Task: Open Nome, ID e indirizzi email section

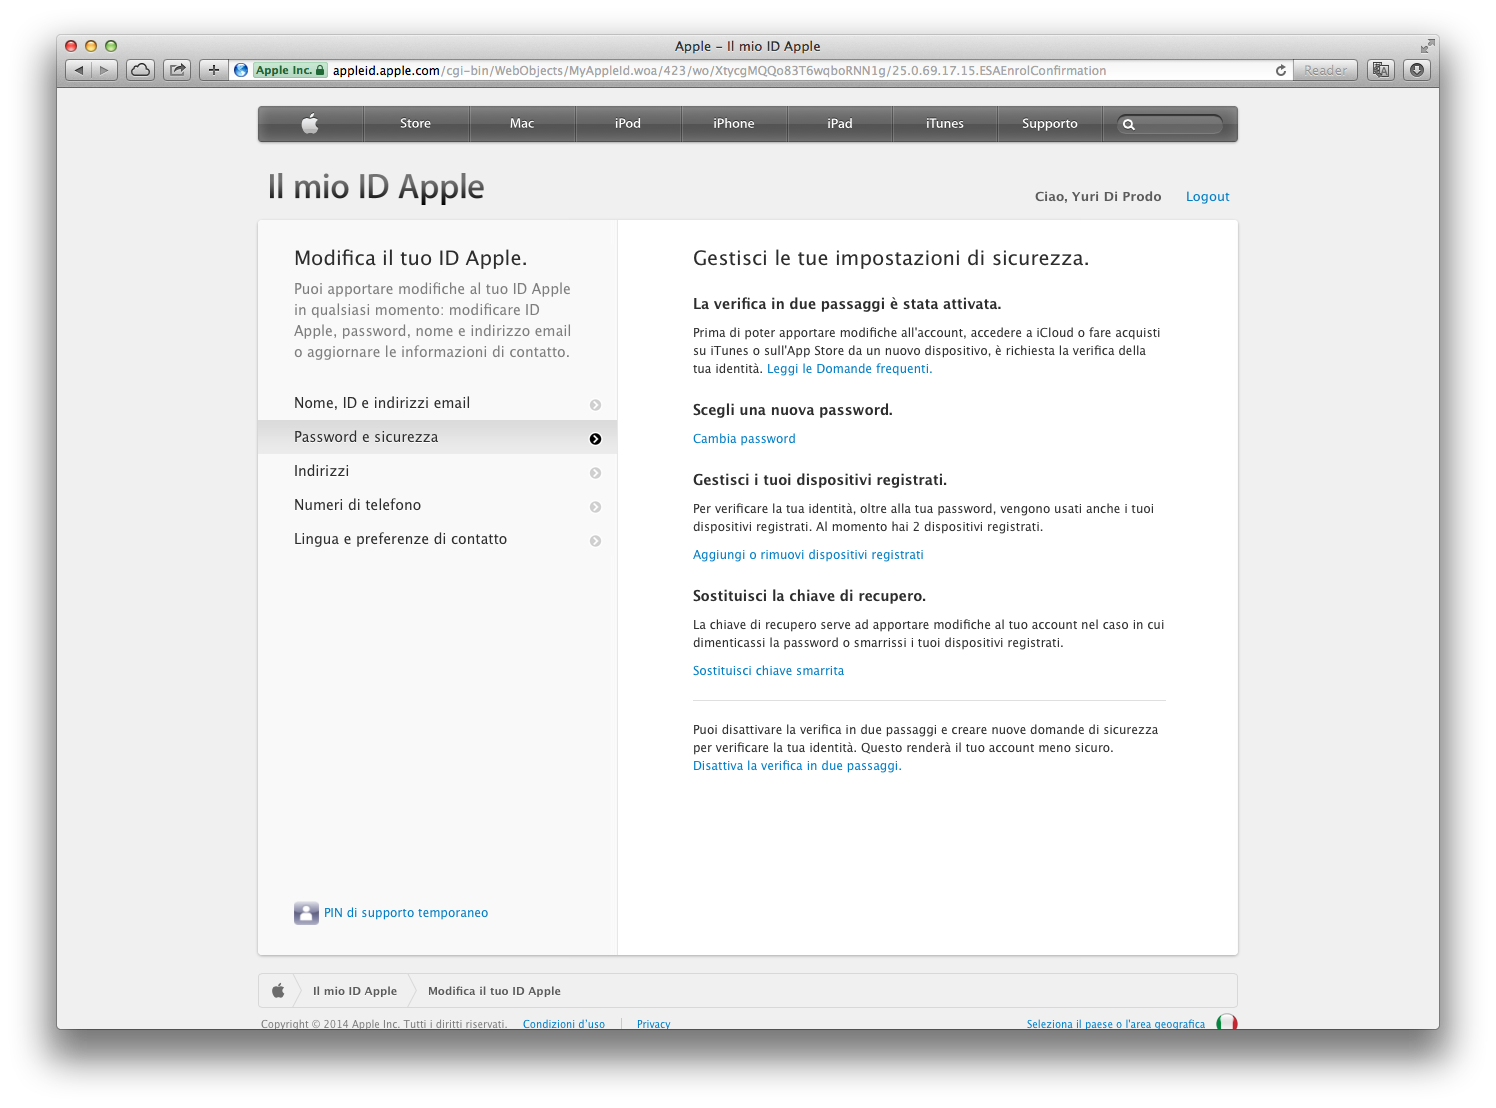Action: [437, 403]
